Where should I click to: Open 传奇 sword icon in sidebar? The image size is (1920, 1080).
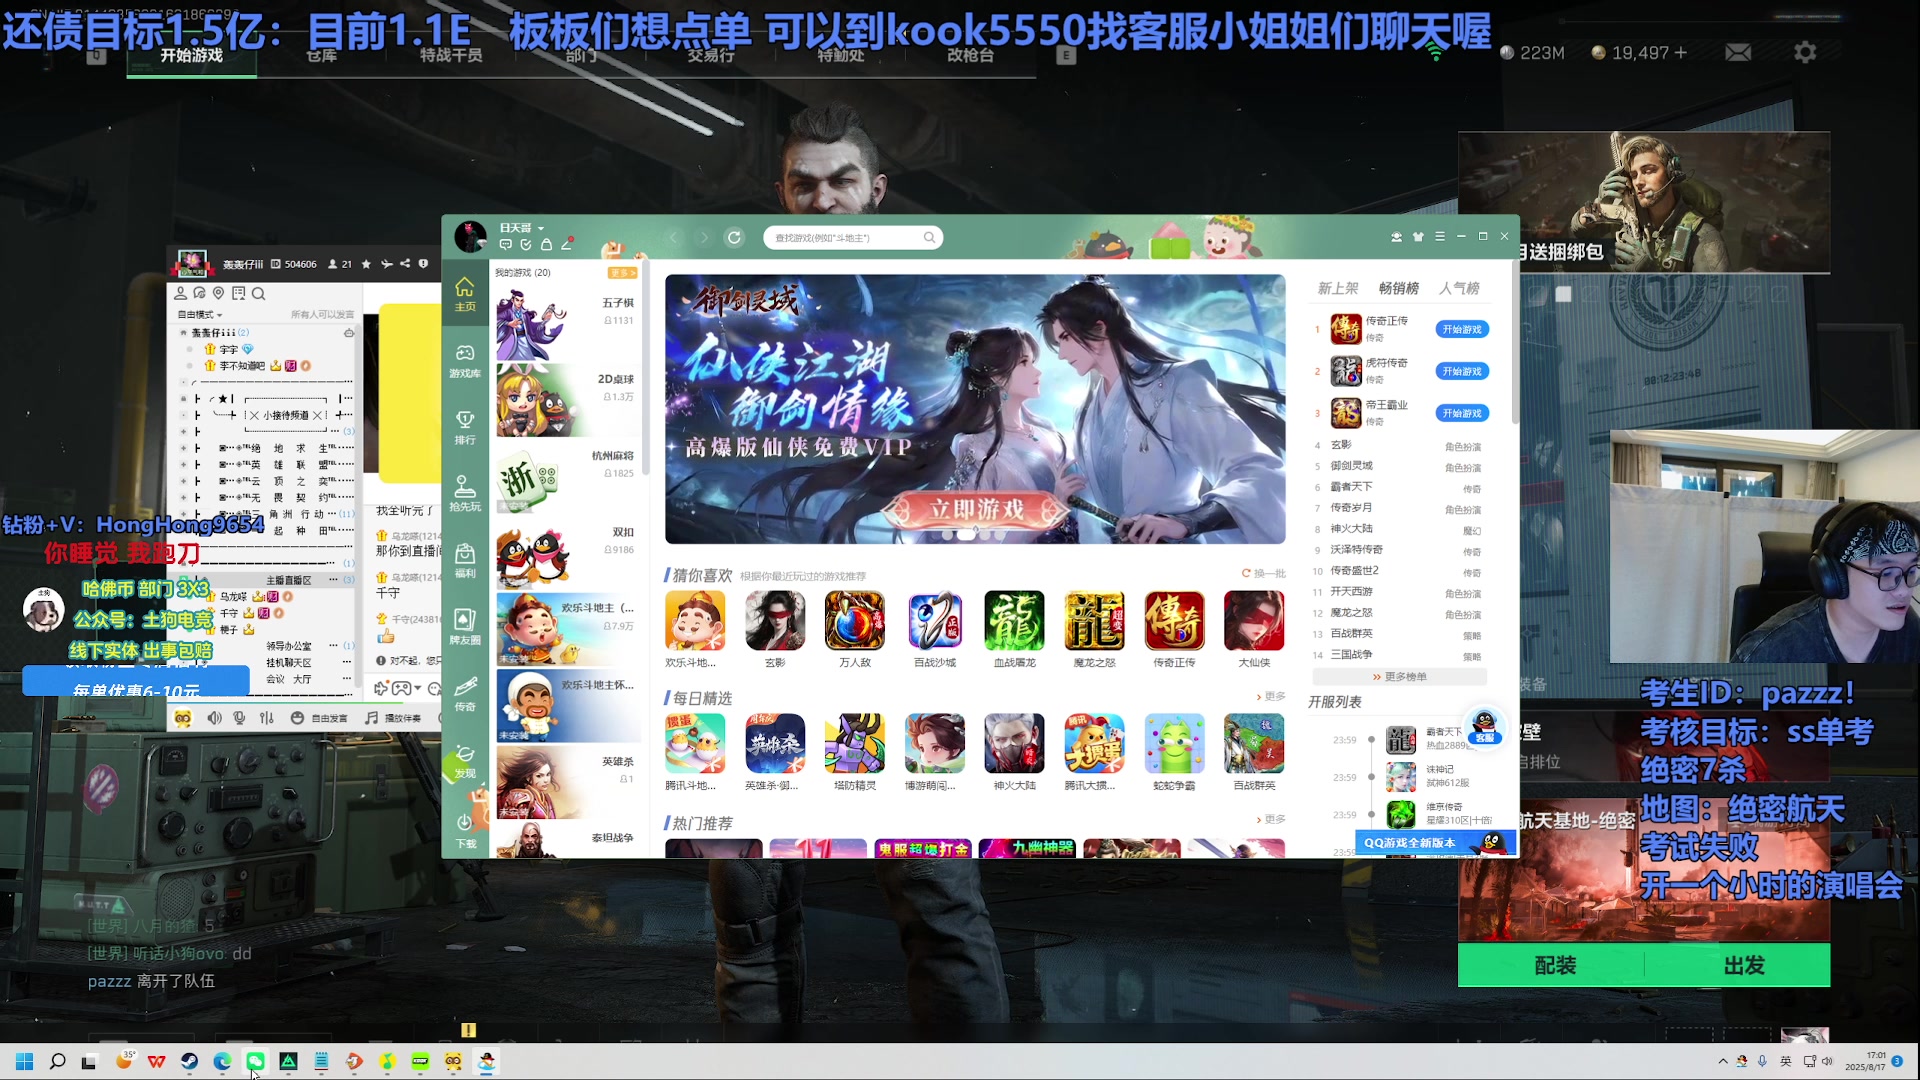point(465,694)
